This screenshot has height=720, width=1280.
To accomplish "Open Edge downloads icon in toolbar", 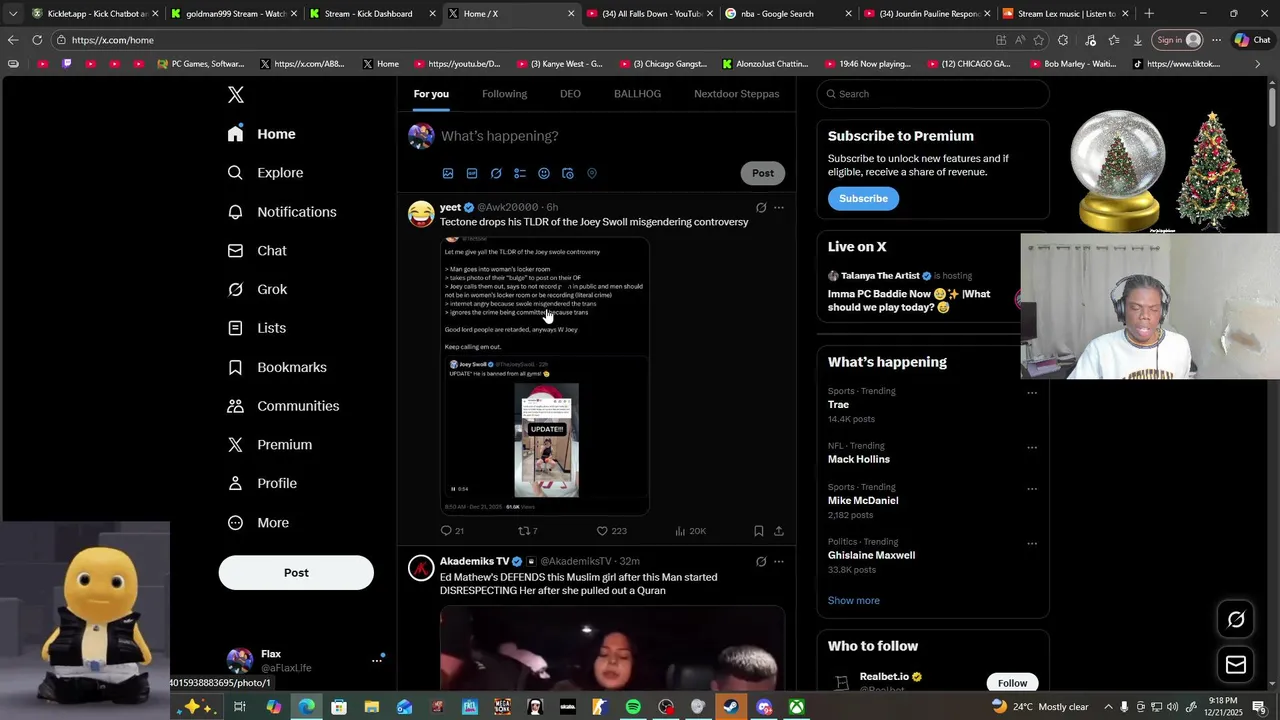I will tap(1137, 40).
